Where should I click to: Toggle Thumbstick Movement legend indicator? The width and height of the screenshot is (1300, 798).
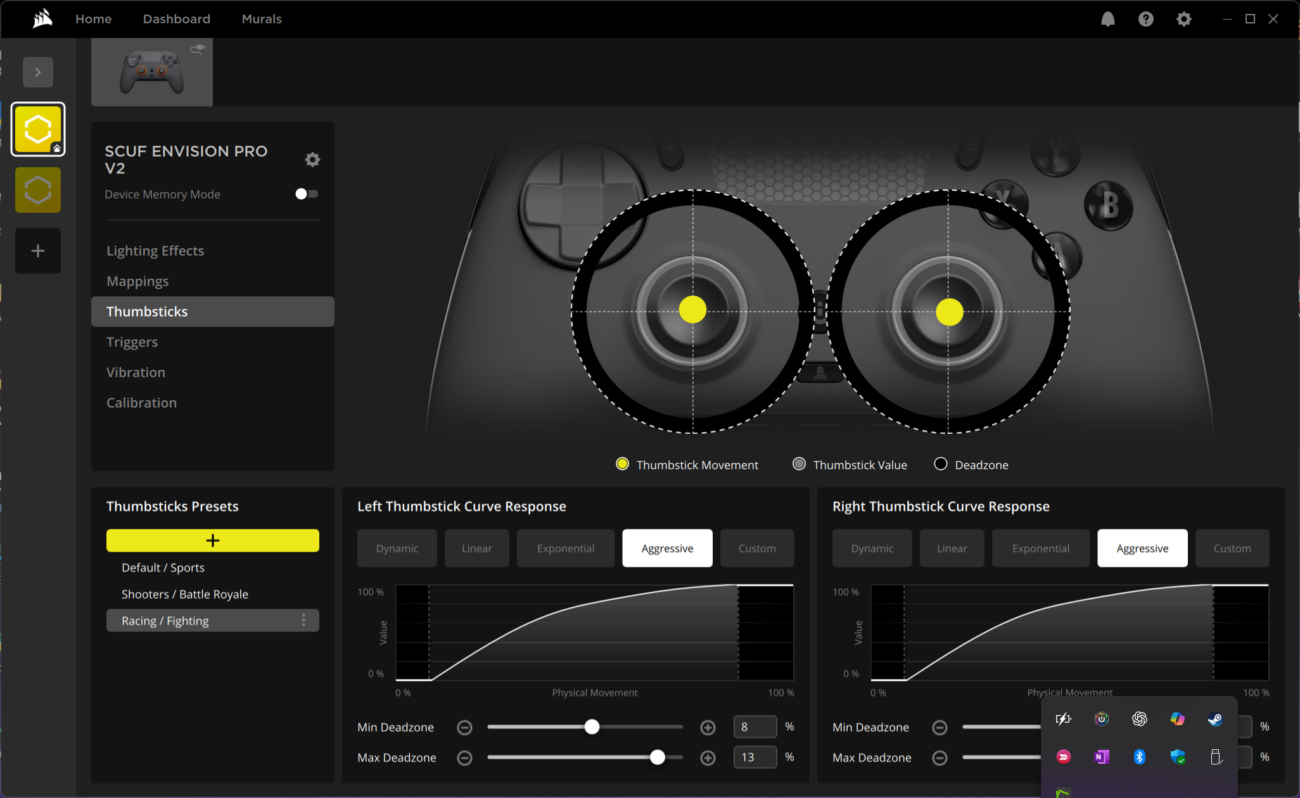tap(622, 464)
